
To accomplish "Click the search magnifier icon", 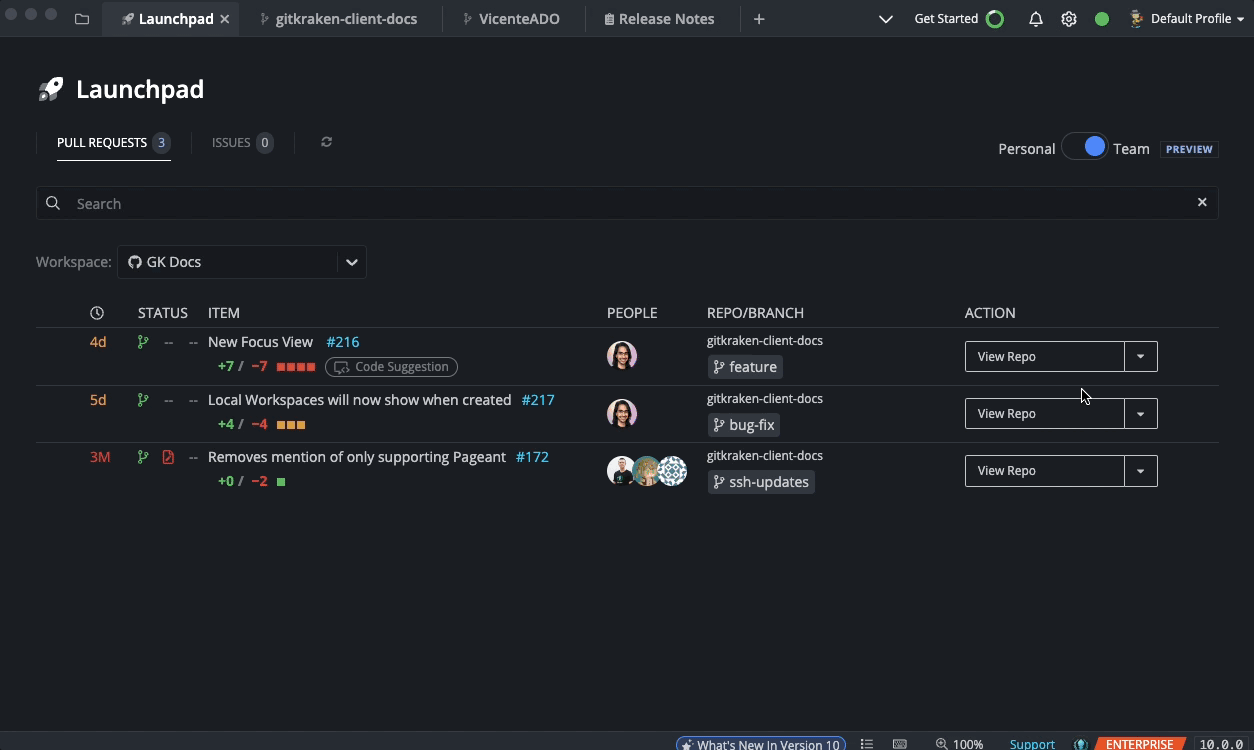I will 53,203.
